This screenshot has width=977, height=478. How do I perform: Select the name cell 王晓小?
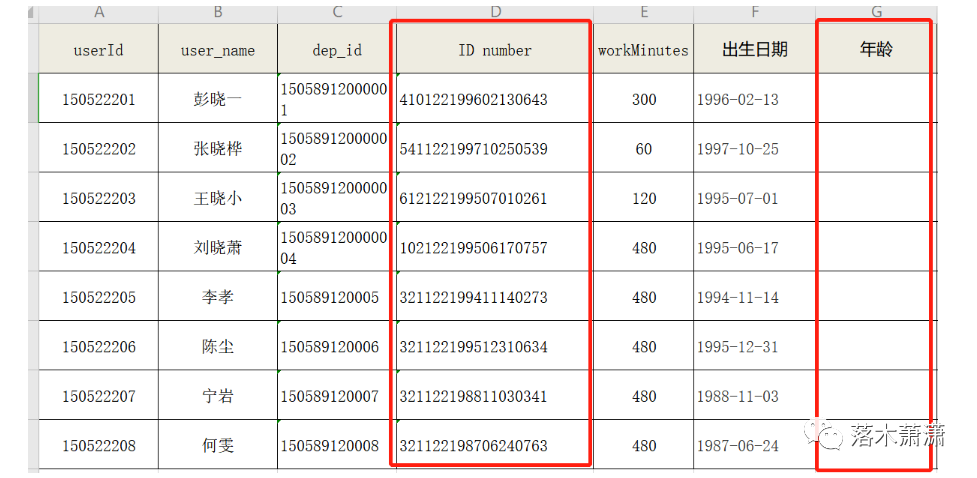[218, 198]
